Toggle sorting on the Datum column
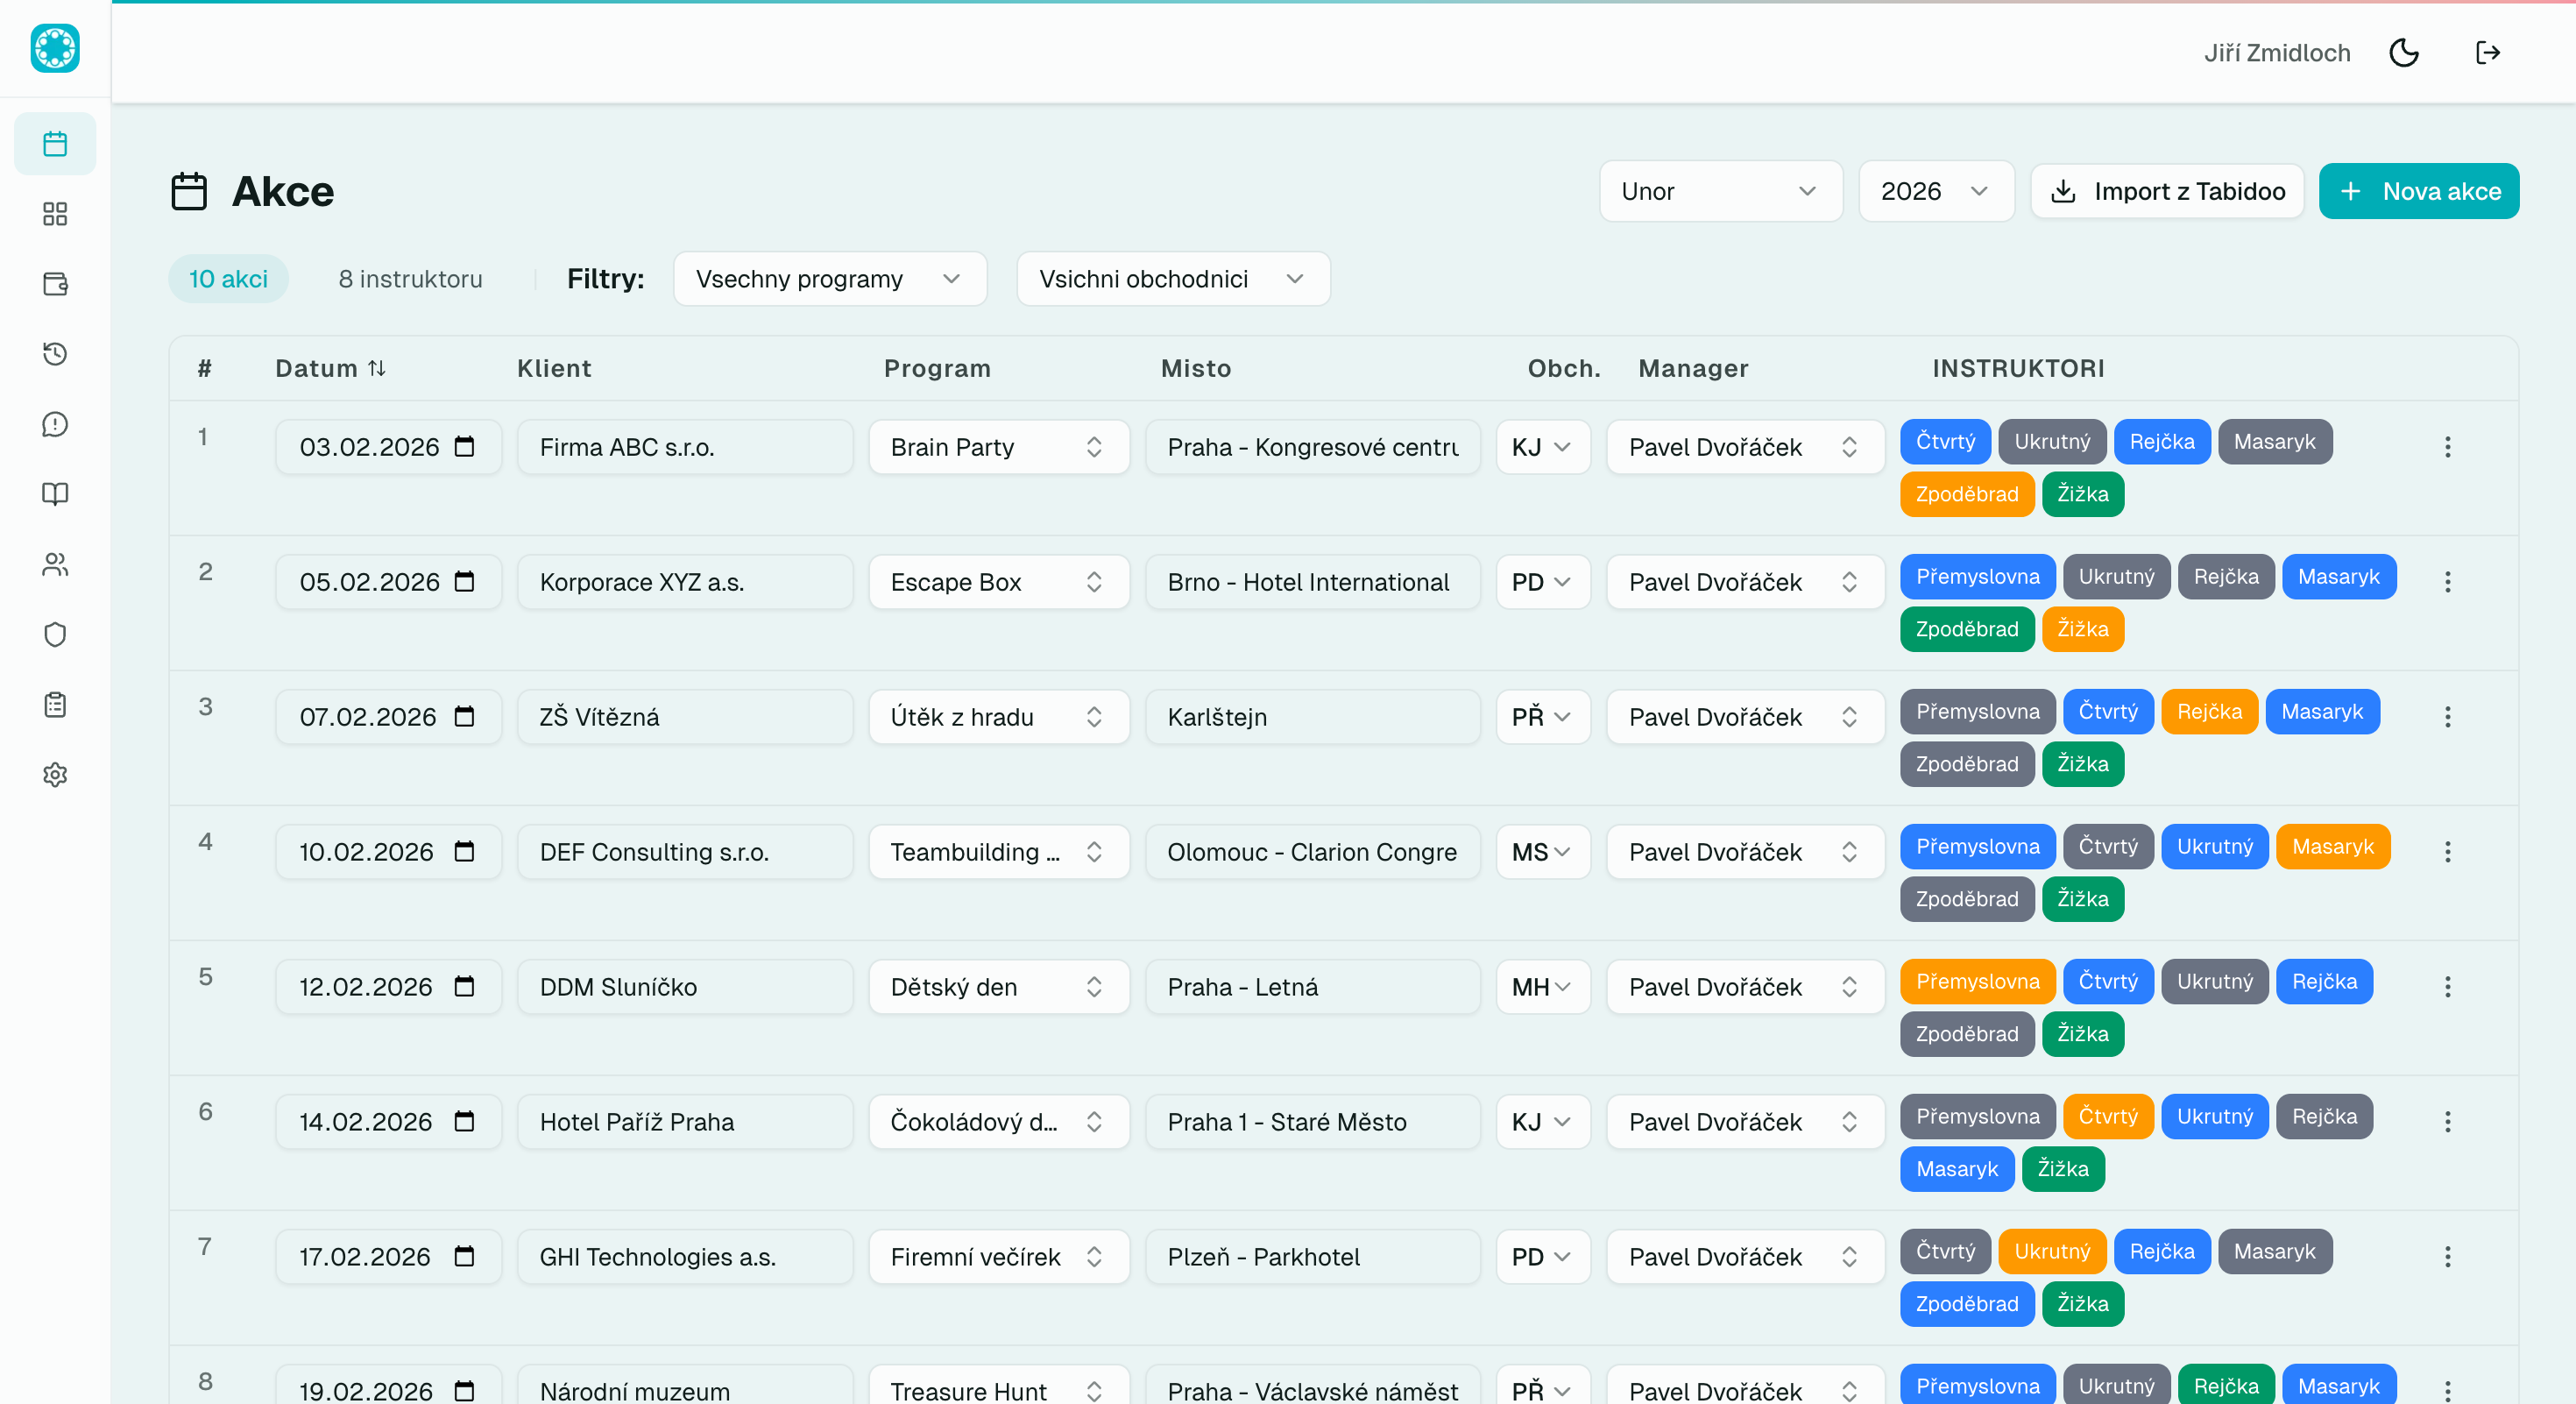Screen dimensions: 2576x1404 (377, 368)
